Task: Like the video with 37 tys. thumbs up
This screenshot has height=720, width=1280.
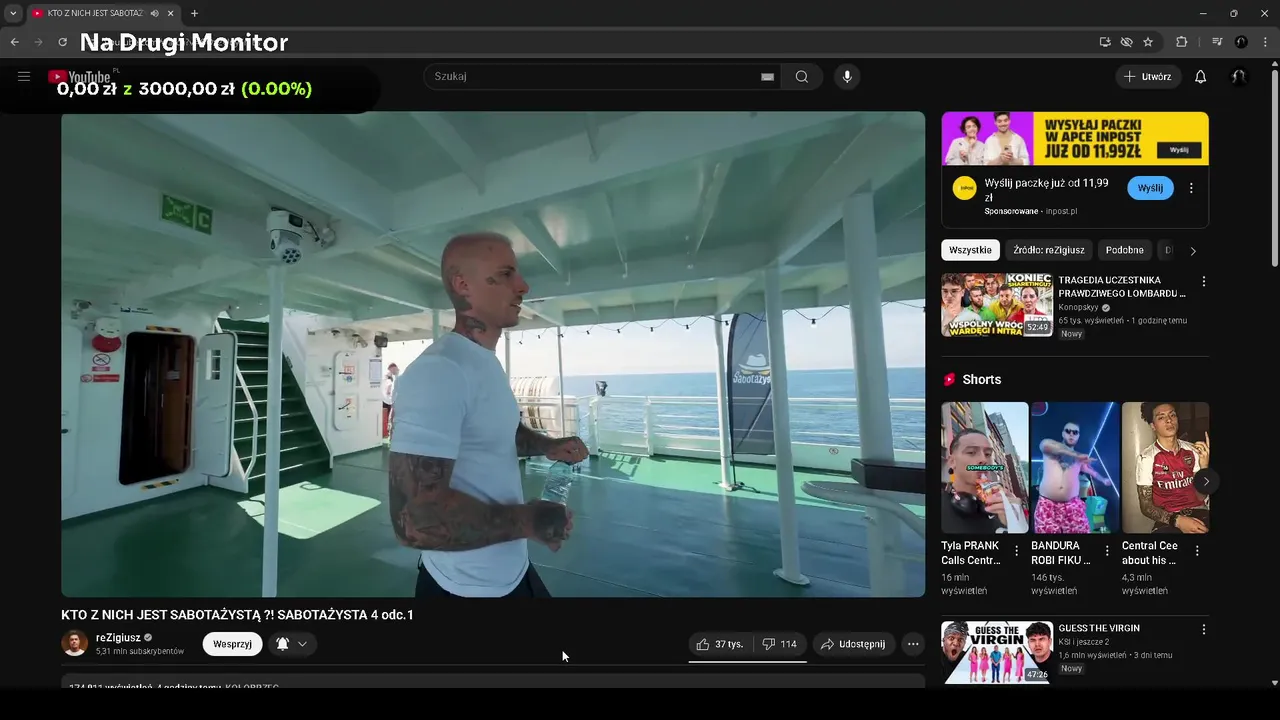Action: (720, 644)
